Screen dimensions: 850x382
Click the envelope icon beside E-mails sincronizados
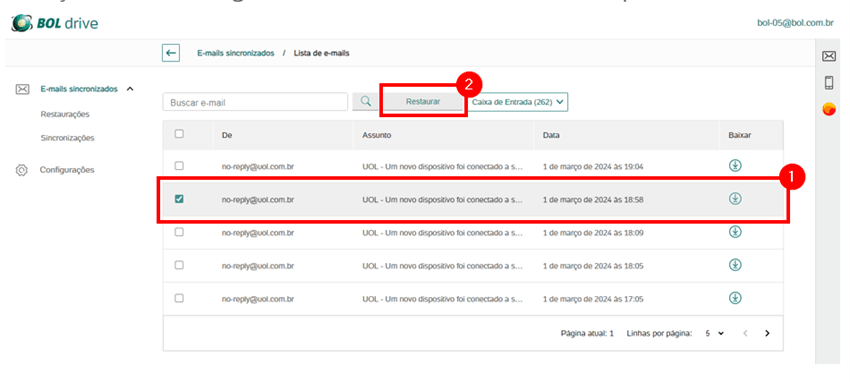pos(22,89)
